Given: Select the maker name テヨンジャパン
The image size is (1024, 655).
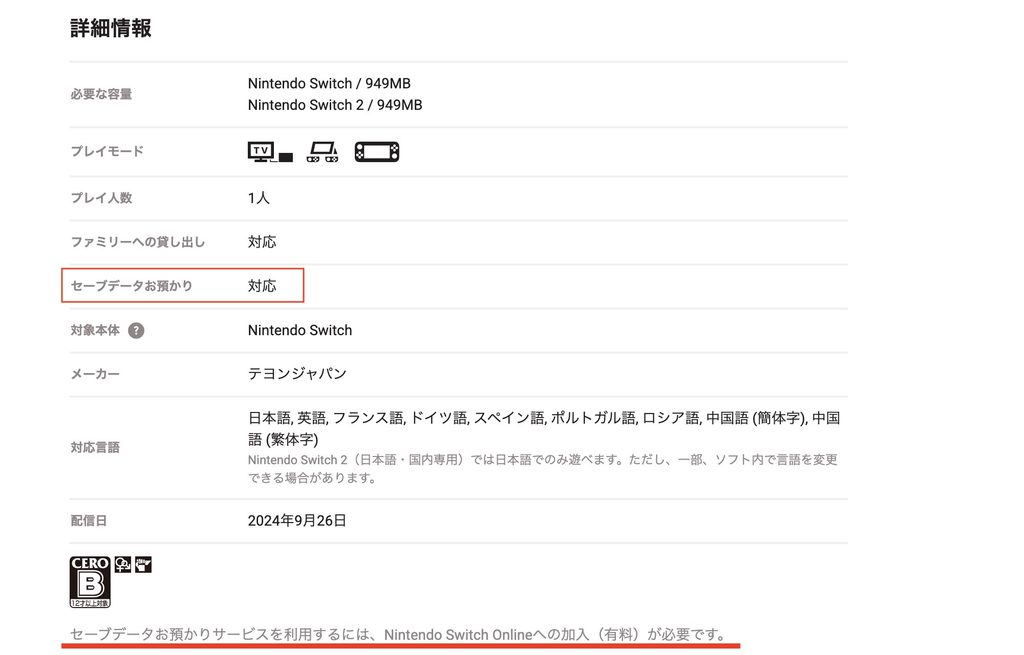Looking at the screenshot, I should 297,374.
